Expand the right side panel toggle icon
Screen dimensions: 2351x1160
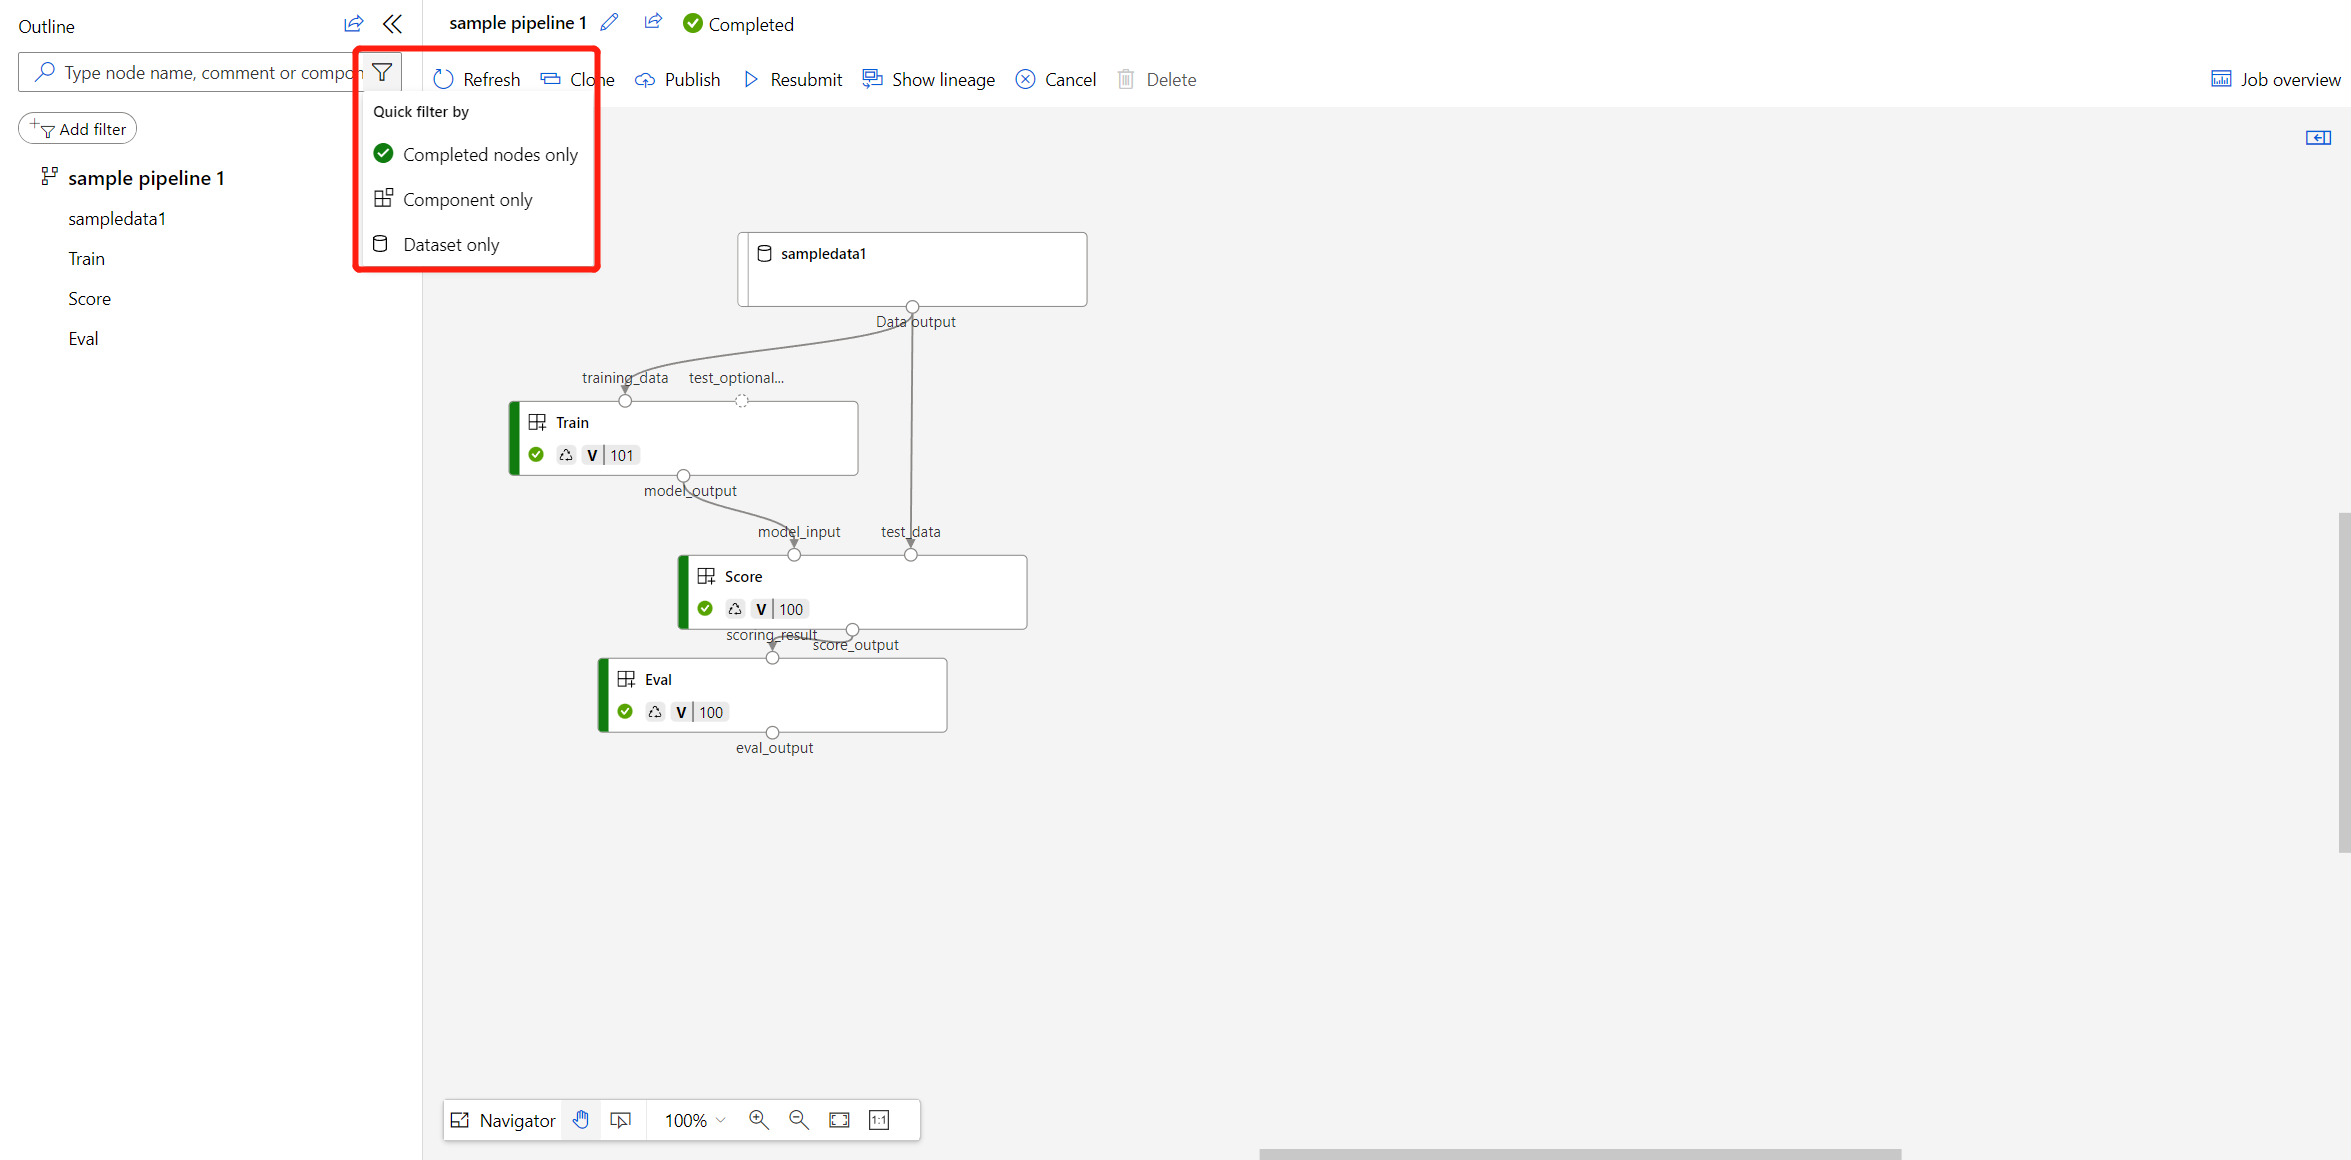pyautogui.click(x=2318, y=137)
